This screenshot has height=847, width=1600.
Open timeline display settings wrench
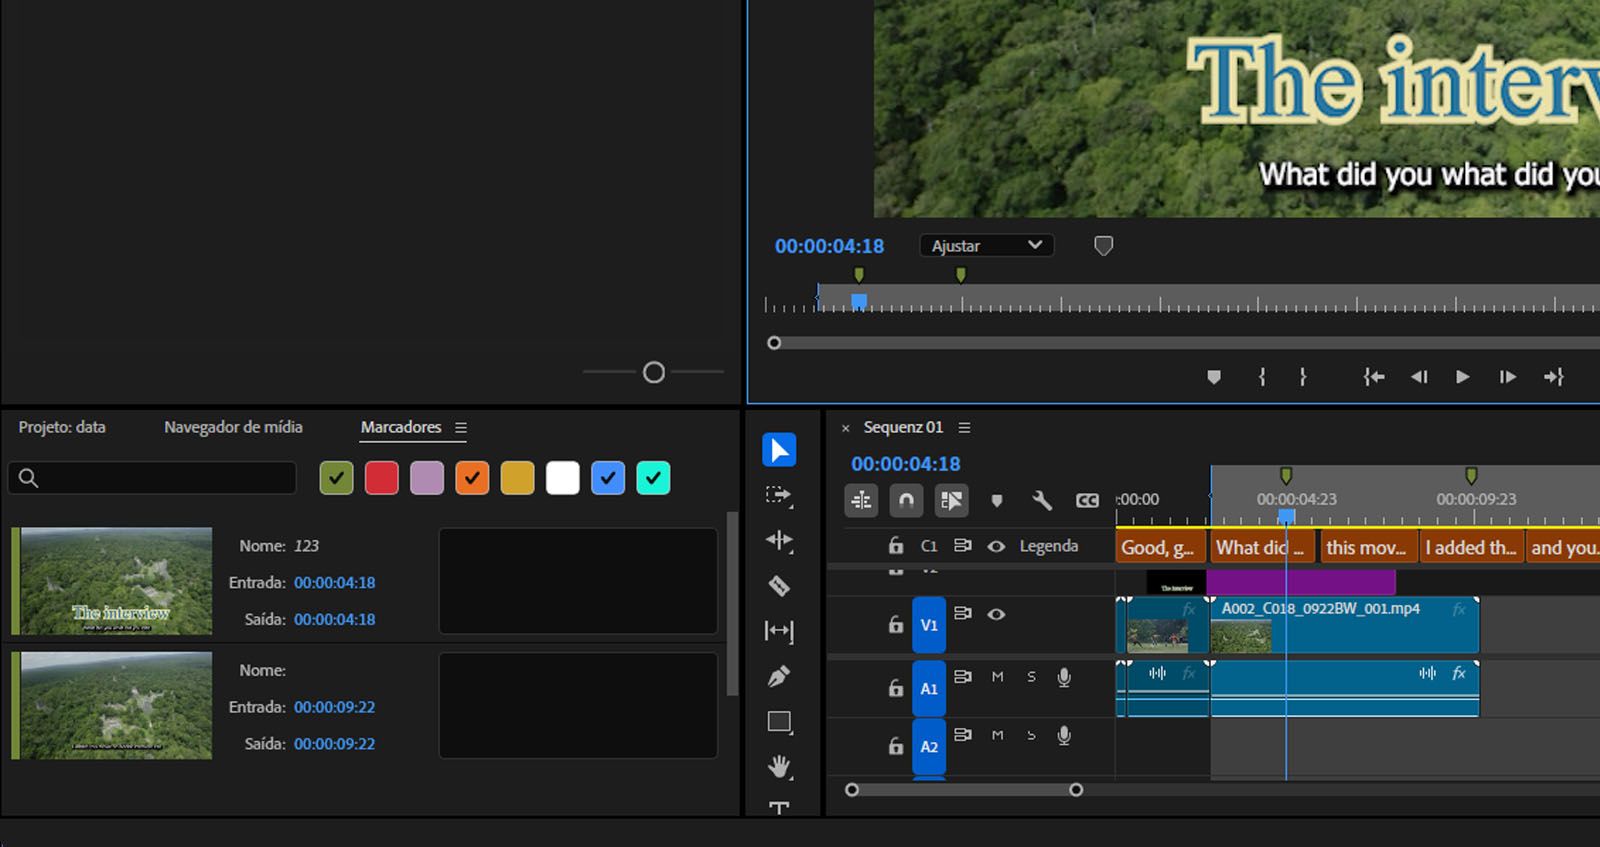(x=1041, y=500)
